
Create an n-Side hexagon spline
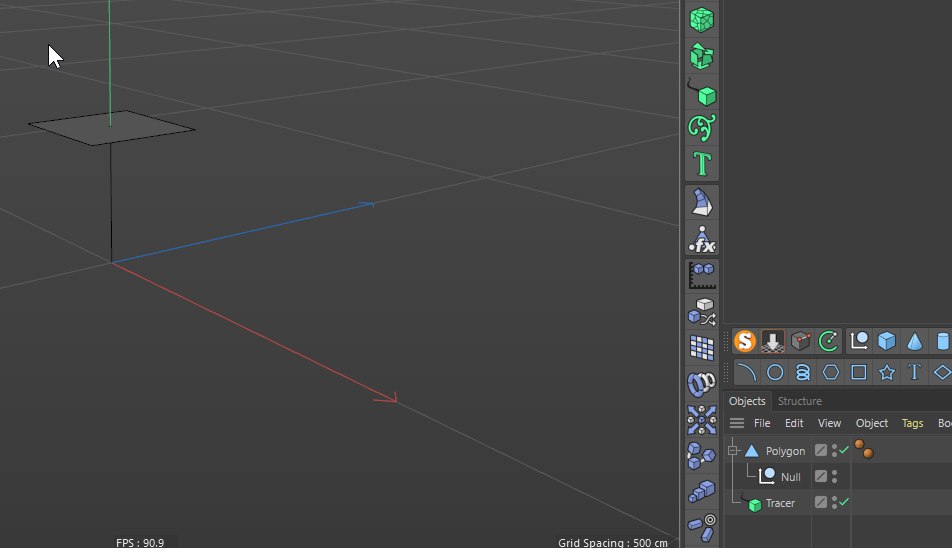tap(831, 372)
